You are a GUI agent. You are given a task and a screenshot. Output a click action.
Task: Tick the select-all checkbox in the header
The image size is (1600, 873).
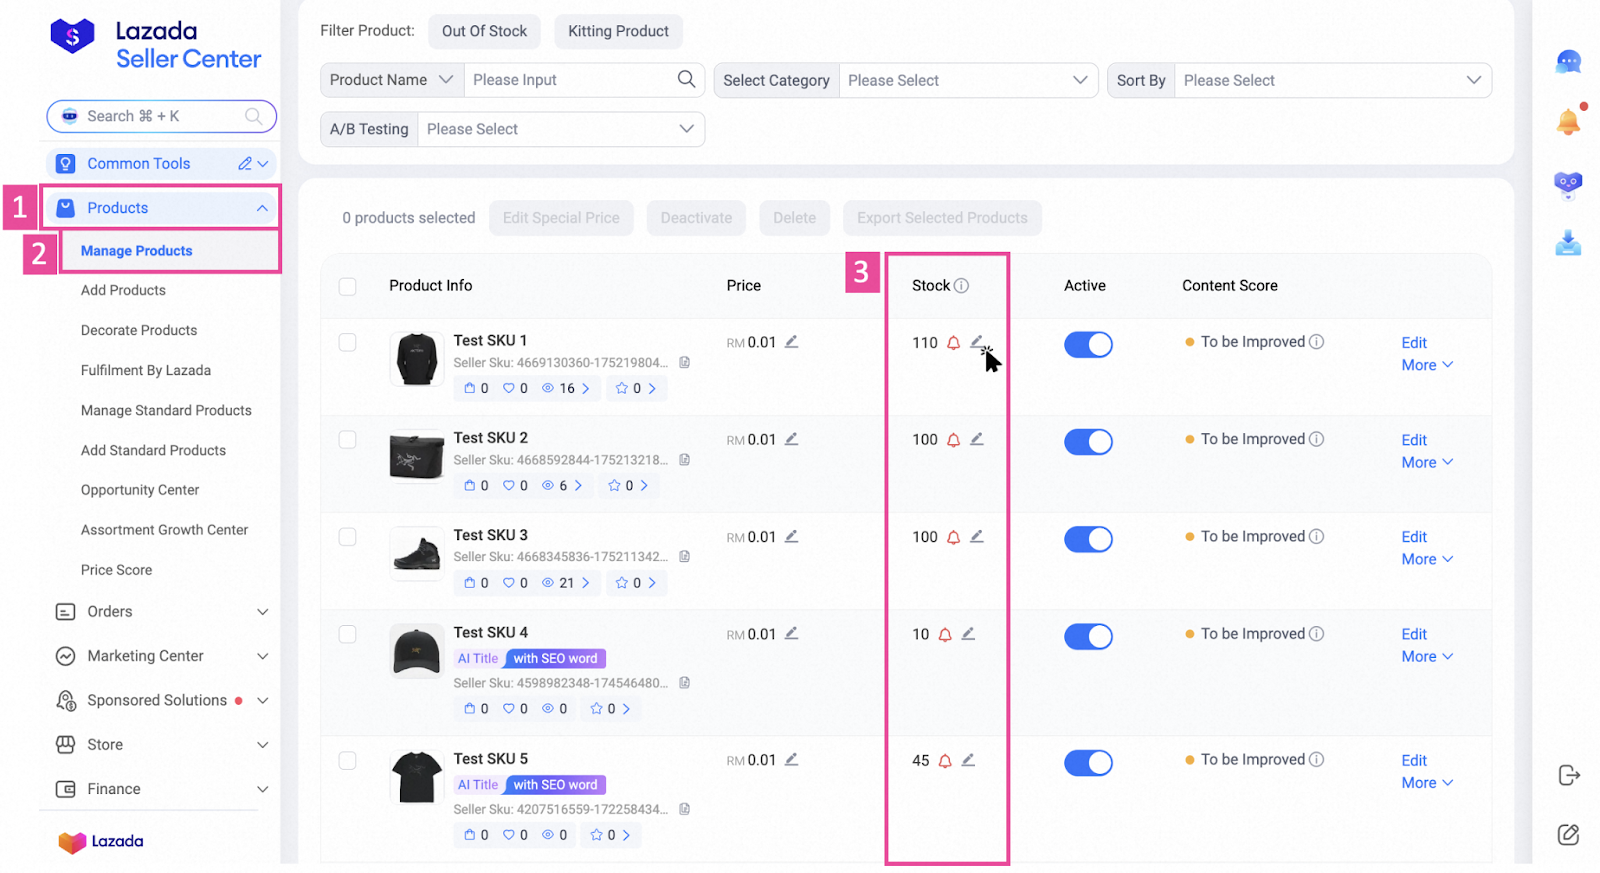point(347,287)
